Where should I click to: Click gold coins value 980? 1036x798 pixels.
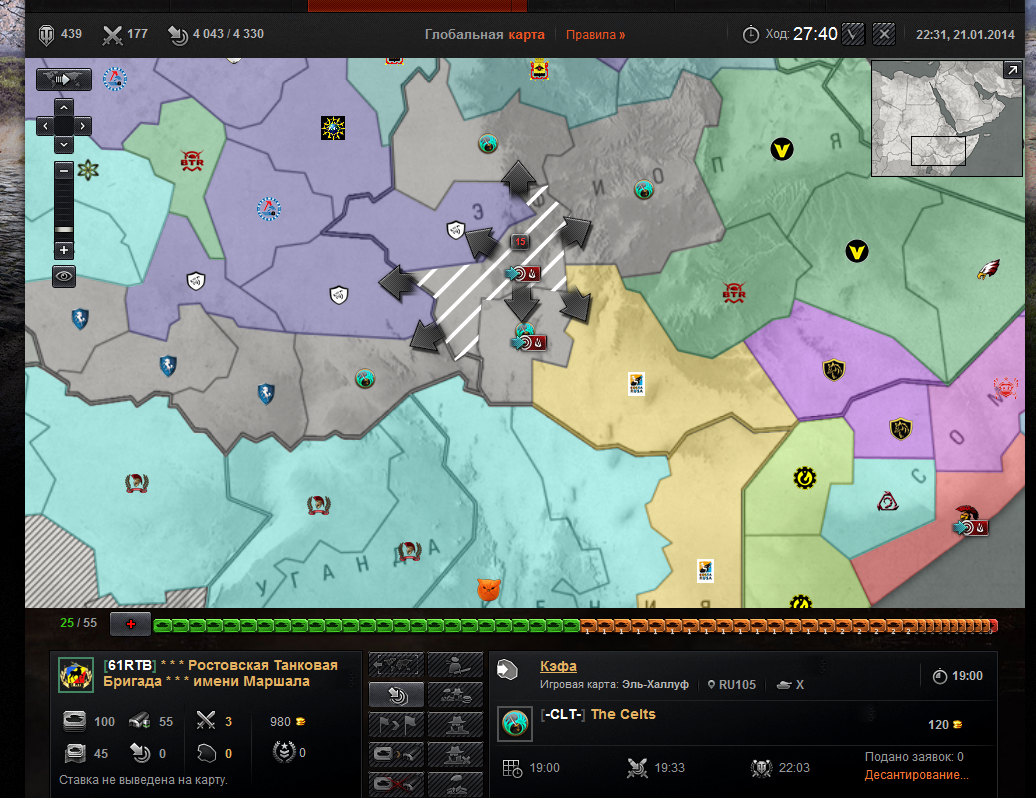287,721
